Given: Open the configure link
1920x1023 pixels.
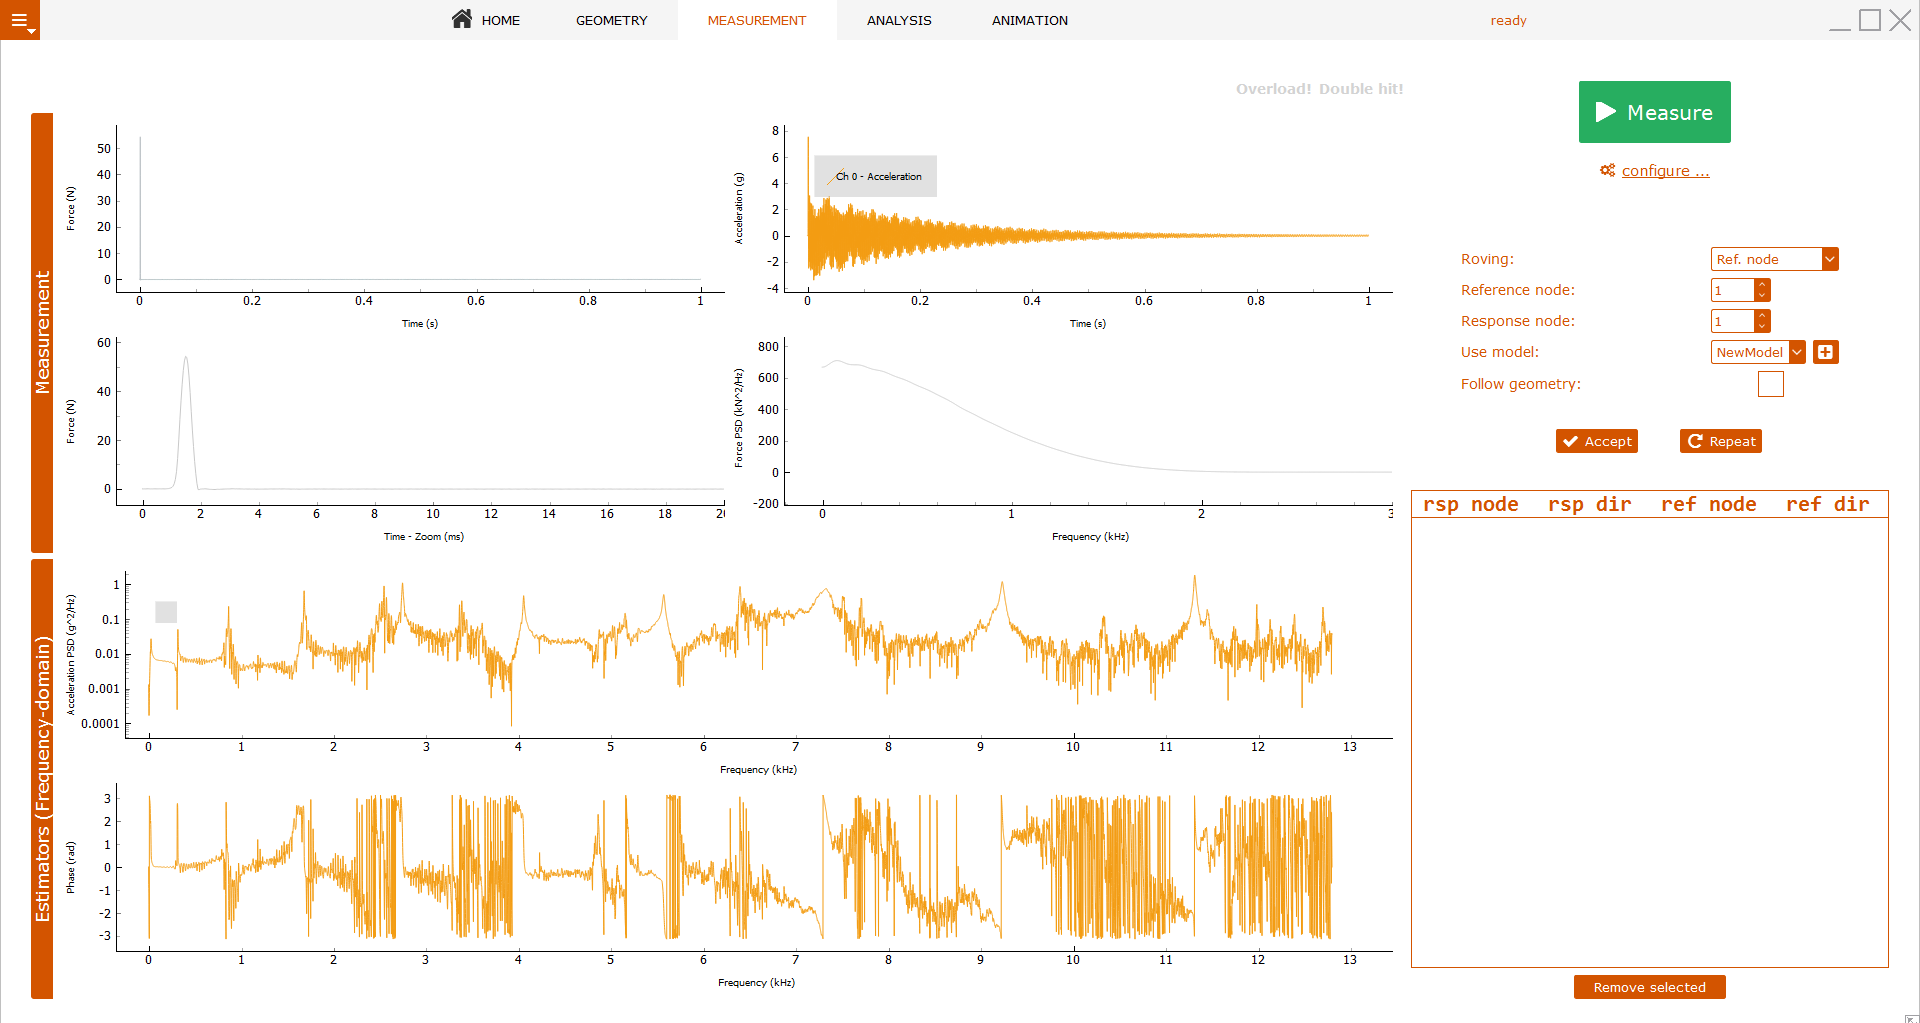Looking at the screenshot, I should click(1665, 171).
